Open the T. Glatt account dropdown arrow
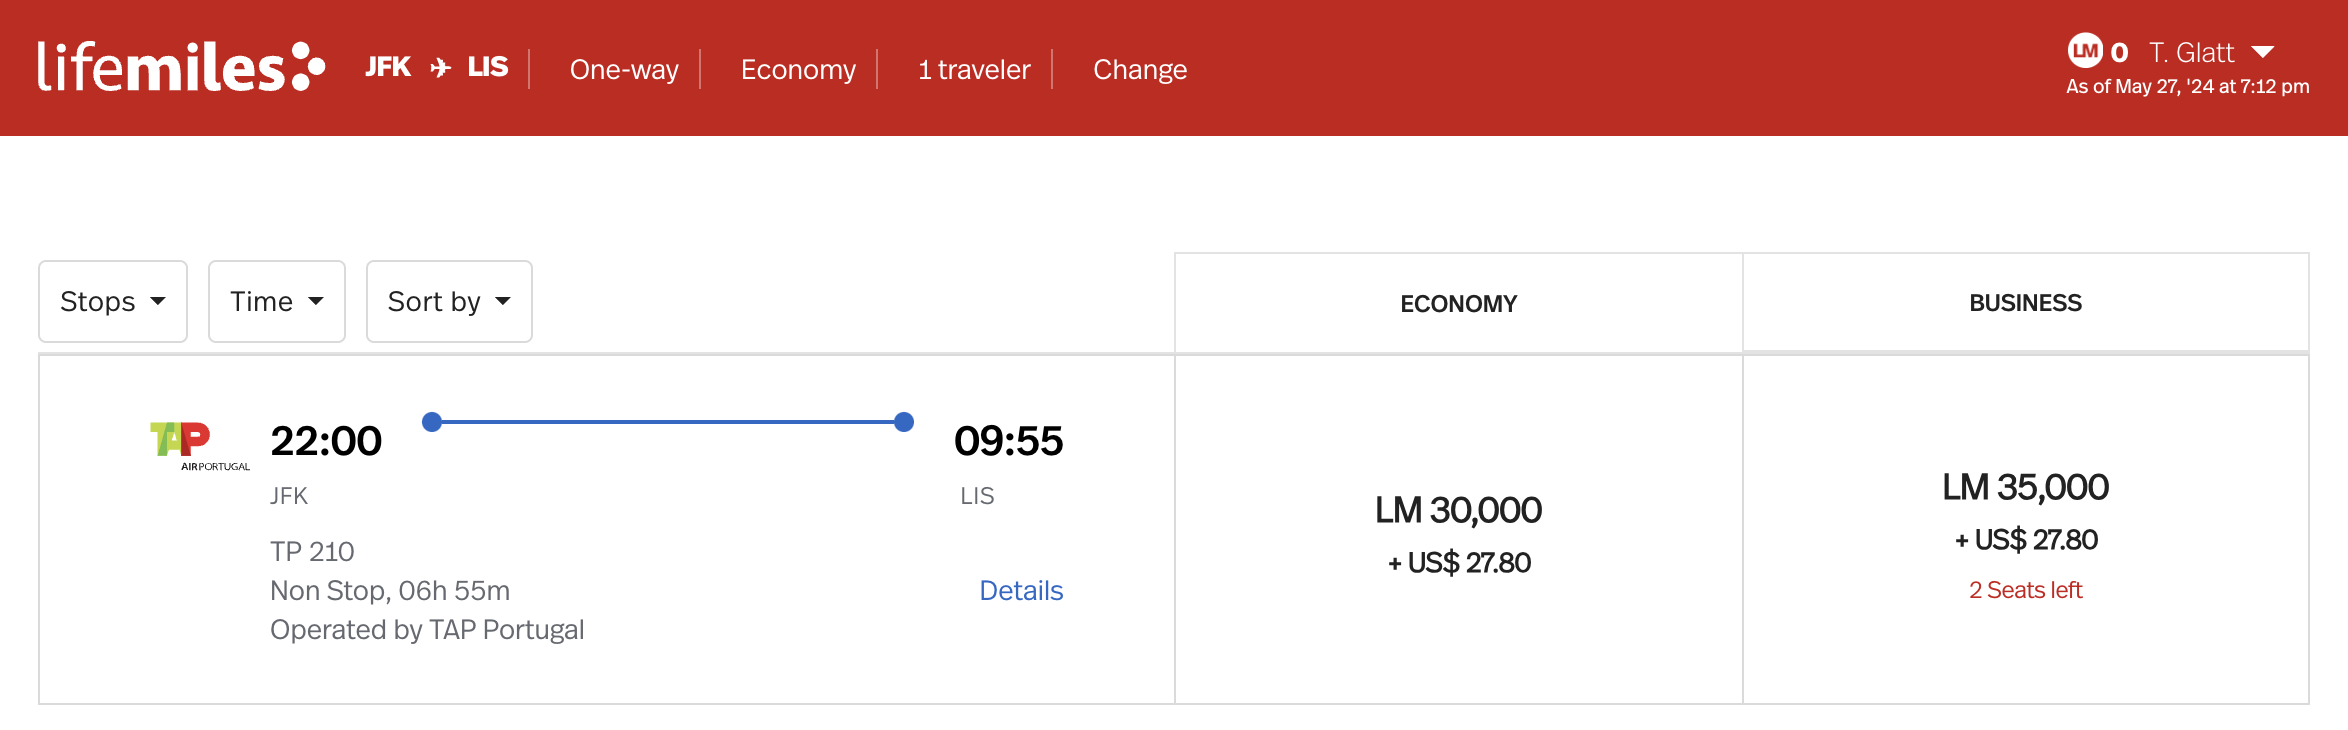Screen dimensions: 2348x730 pos(2263,52)
